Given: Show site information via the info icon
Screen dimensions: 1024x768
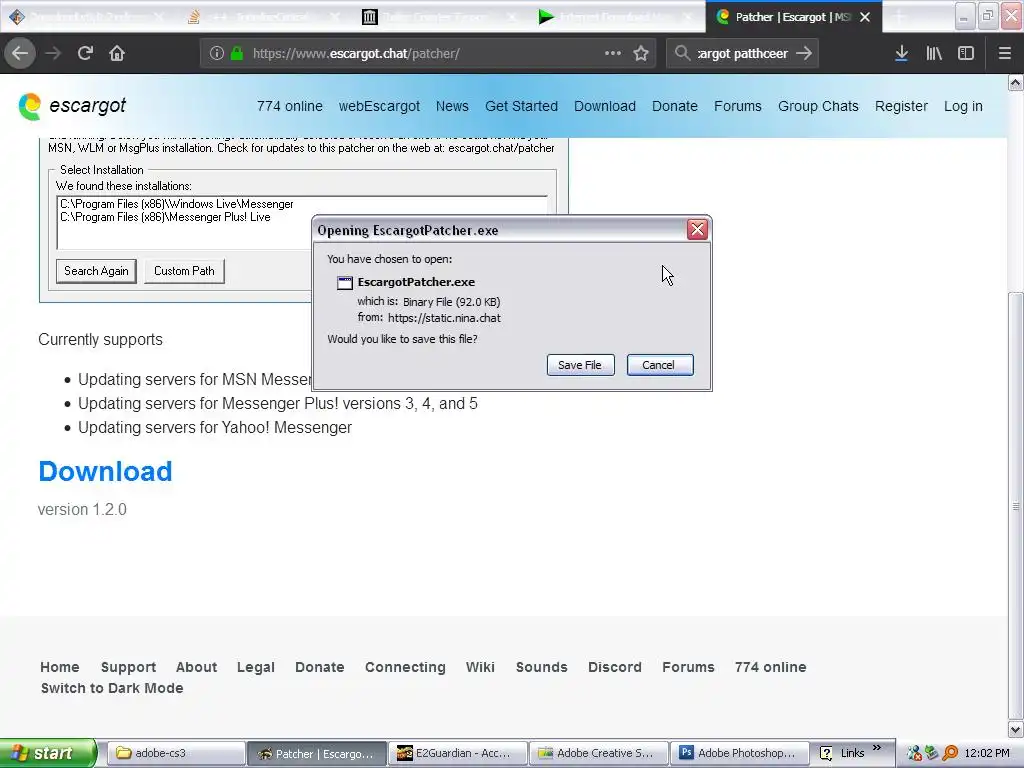Looking at the screenshot, I should point(216,54).
